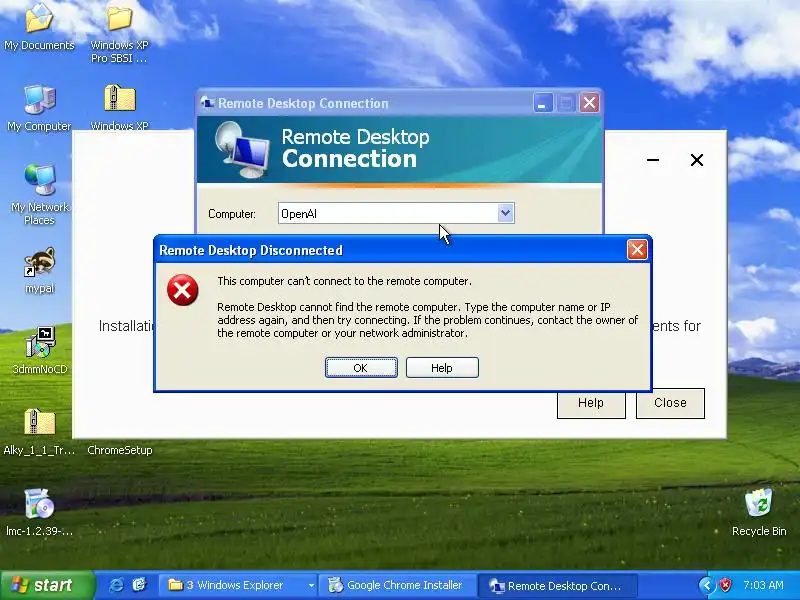Select the 3dmmNoCD installer icon

tap(39, 342)
